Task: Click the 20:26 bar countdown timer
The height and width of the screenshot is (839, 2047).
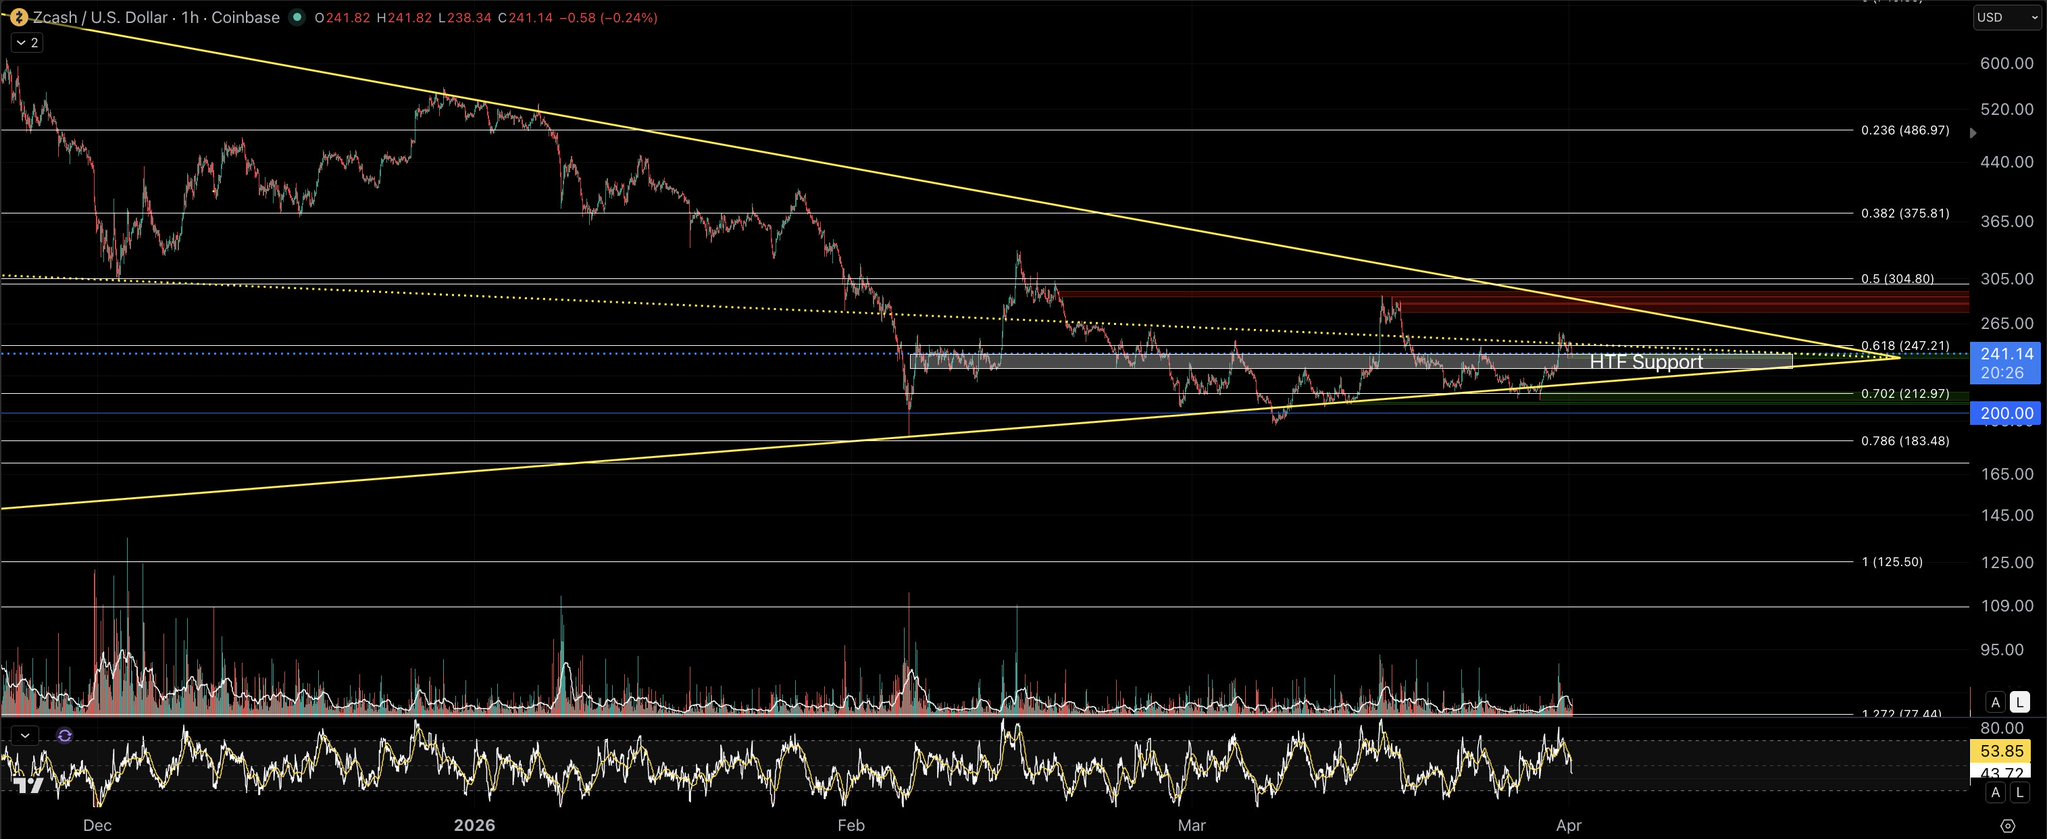Action: pos(2002,373)
